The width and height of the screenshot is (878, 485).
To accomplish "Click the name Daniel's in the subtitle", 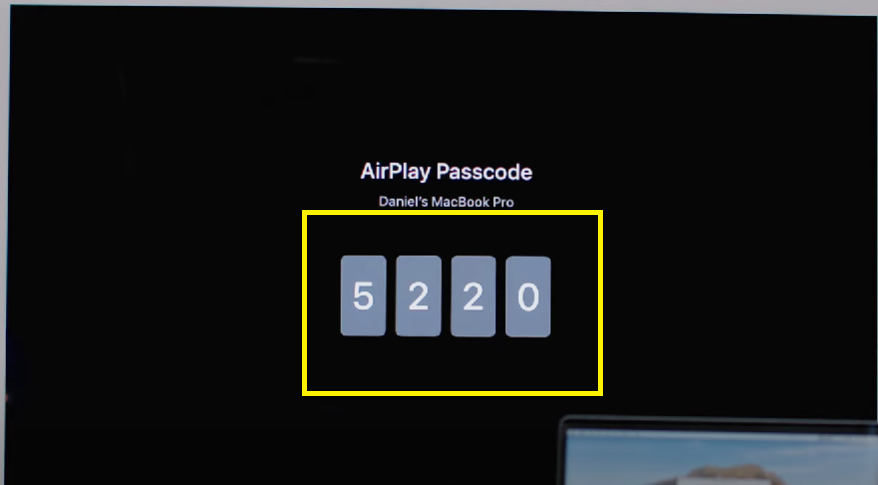I will (x=403, y=202).
